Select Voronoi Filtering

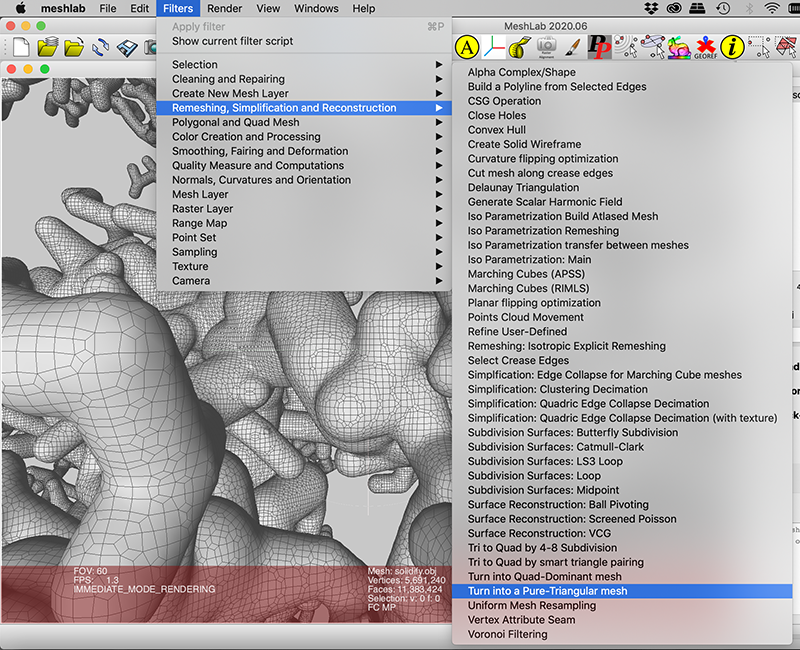click(x=622, y=634)
